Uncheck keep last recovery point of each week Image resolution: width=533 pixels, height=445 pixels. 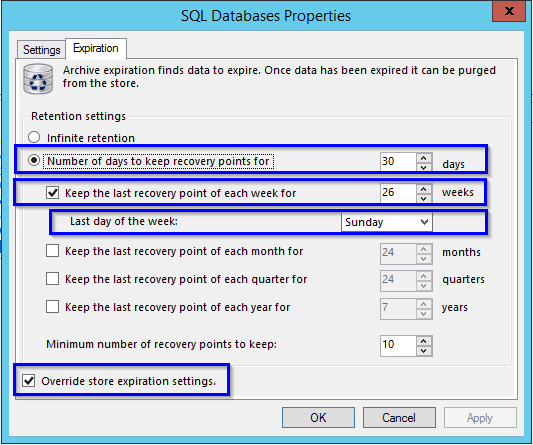pyautogui.click(x=52, y=192)
